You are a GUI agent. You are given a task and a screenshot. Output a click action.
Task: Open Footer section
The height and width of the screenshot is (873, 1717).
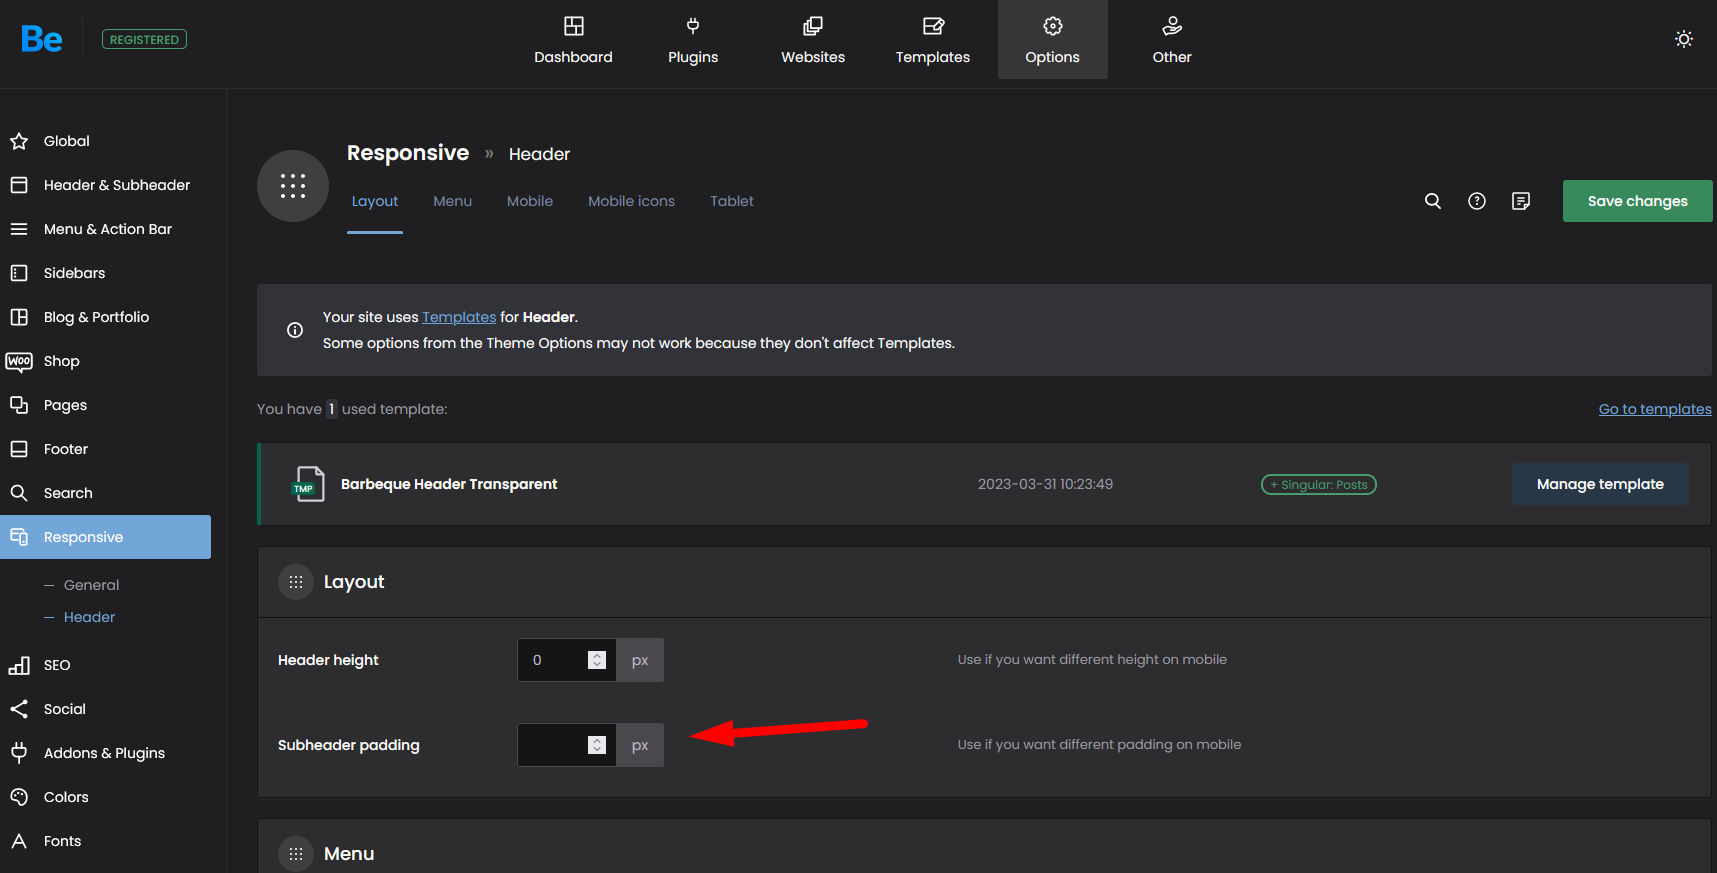(106, 449)
